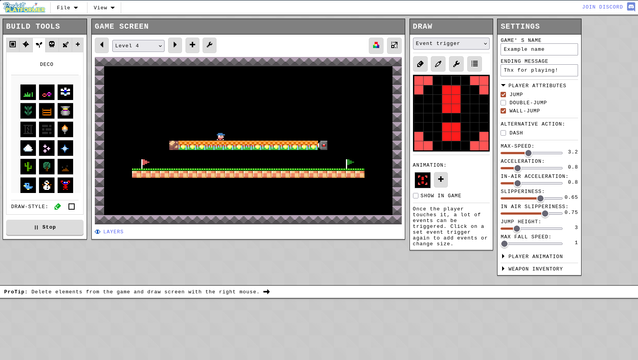The image size is (638, 360).
Task: Uncheck the Jump attribute
Action: pos(503,94)
